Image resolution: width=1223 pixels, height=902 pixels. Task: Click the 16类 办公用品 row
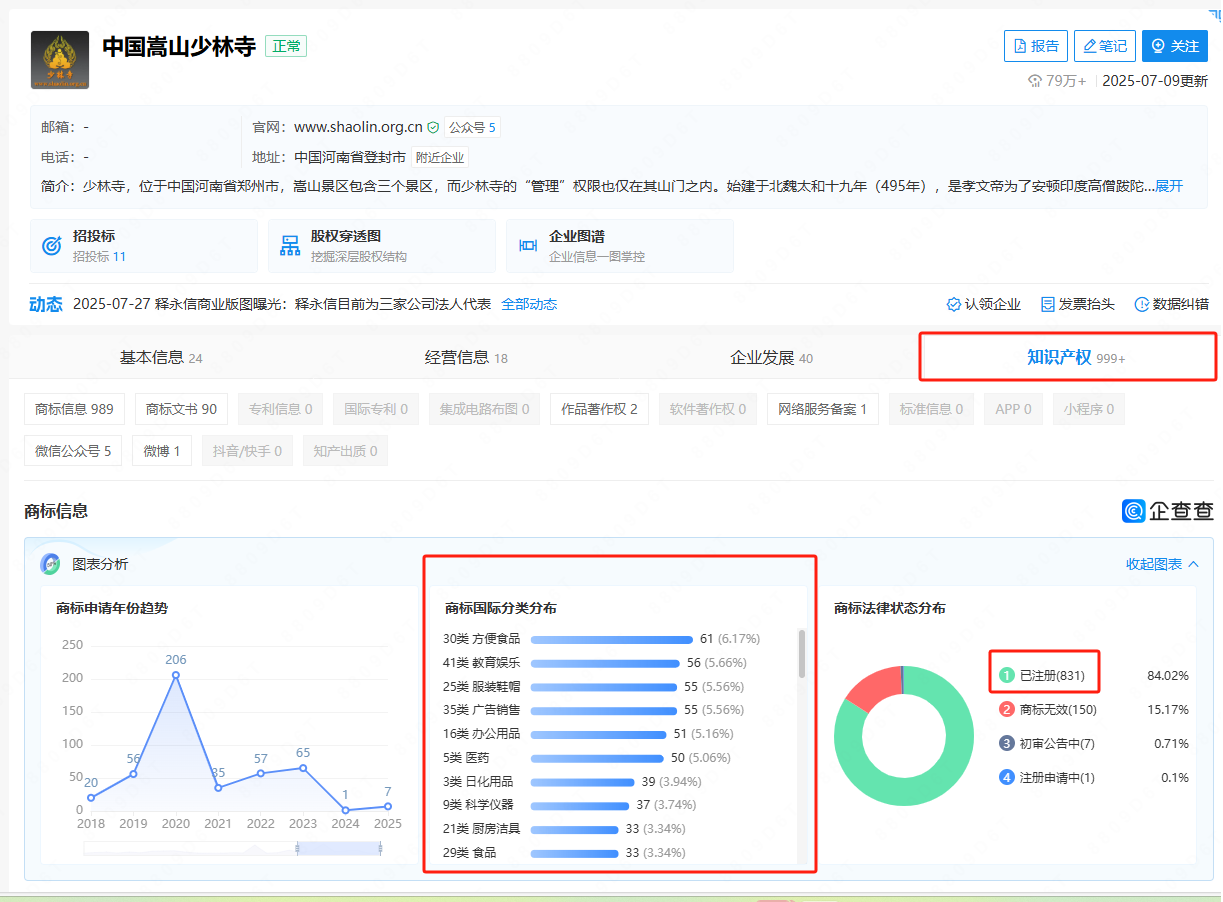coord(589,734)
